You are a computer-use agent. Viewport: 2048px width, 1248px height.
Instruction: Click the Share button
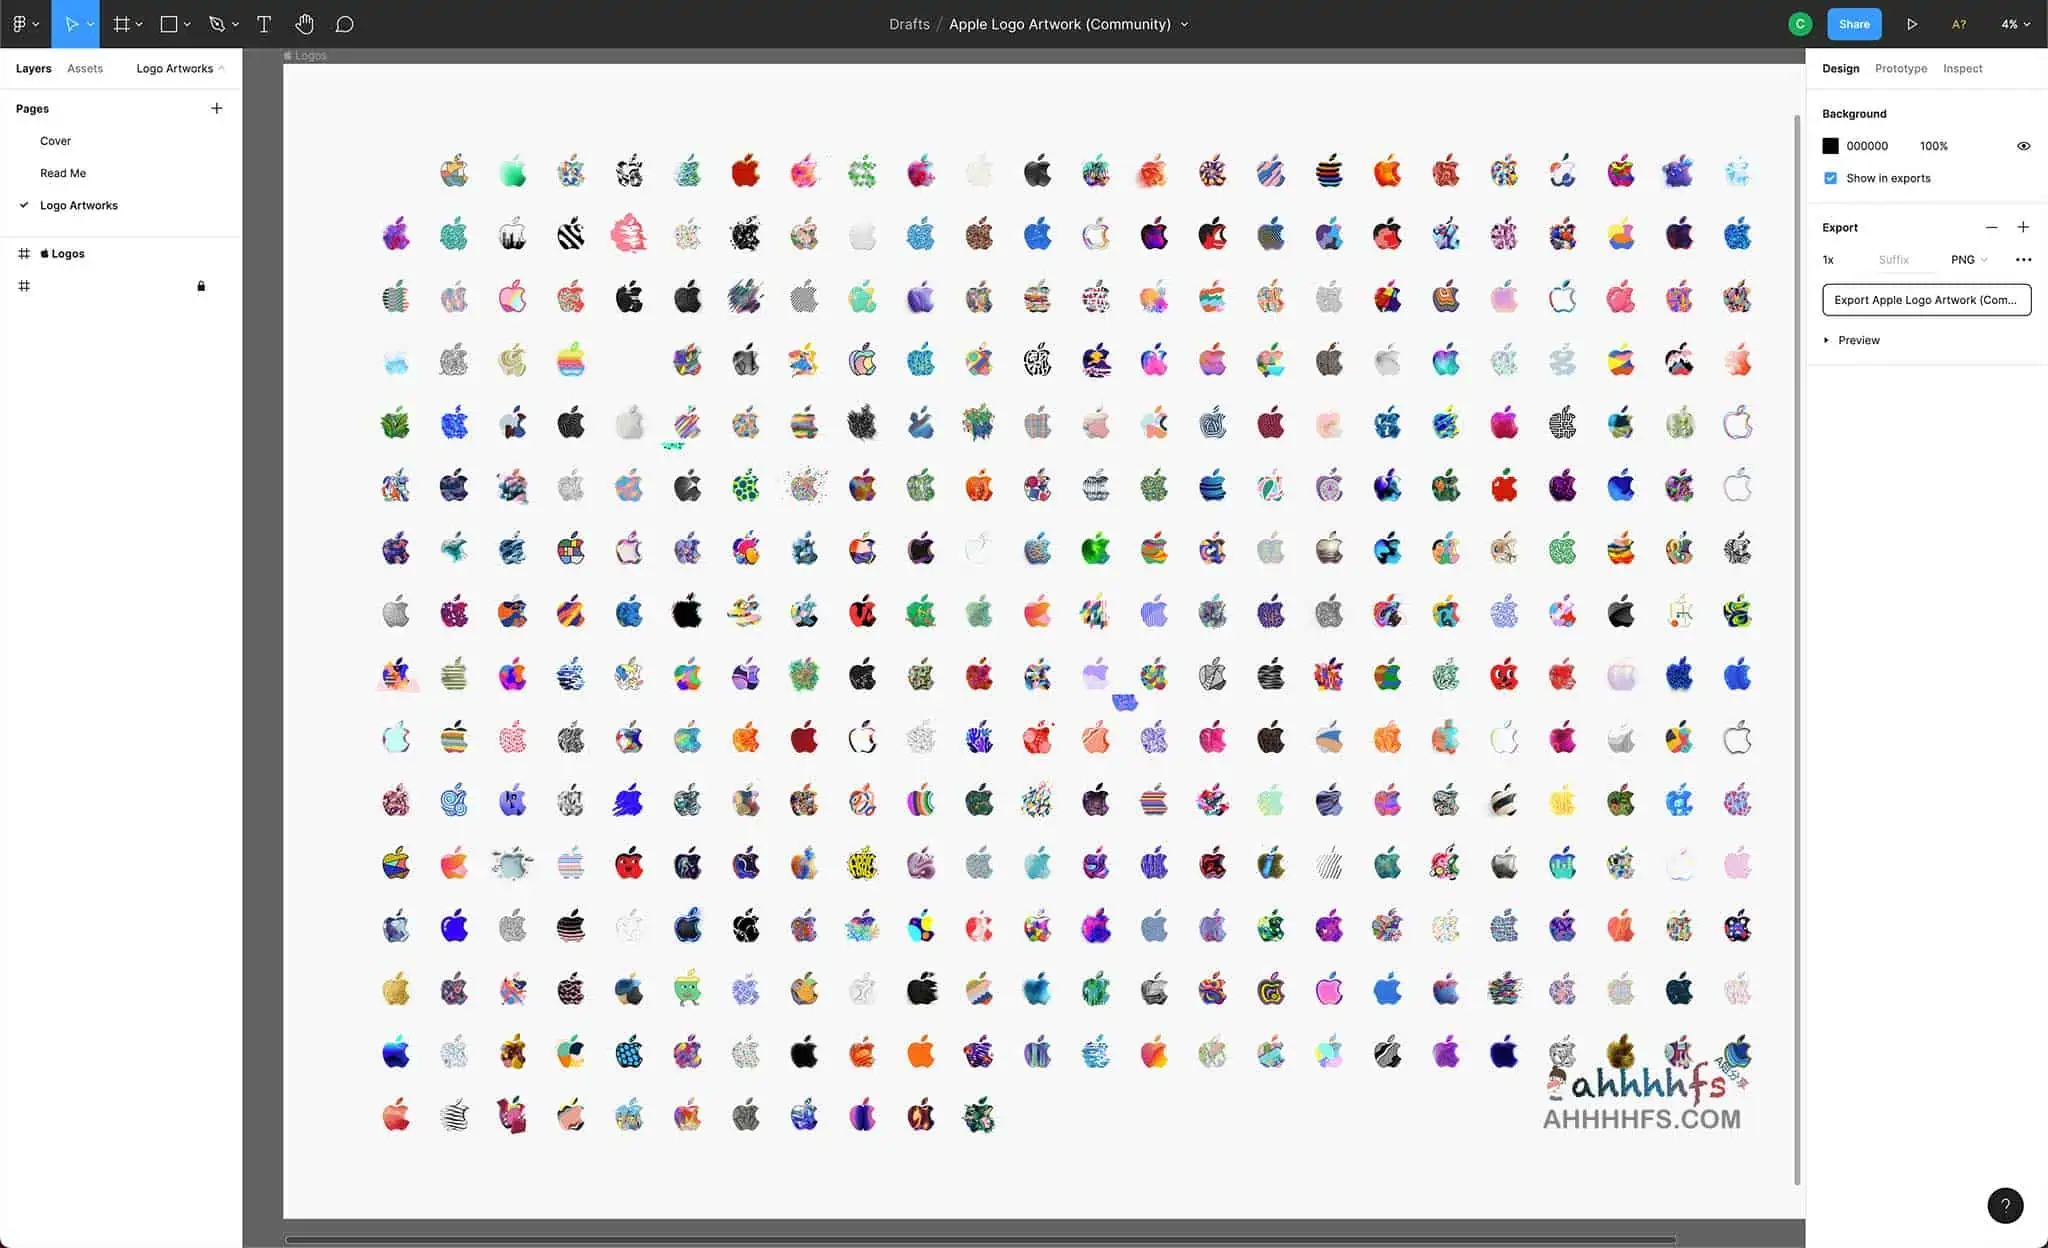[x=1854, y=23]
